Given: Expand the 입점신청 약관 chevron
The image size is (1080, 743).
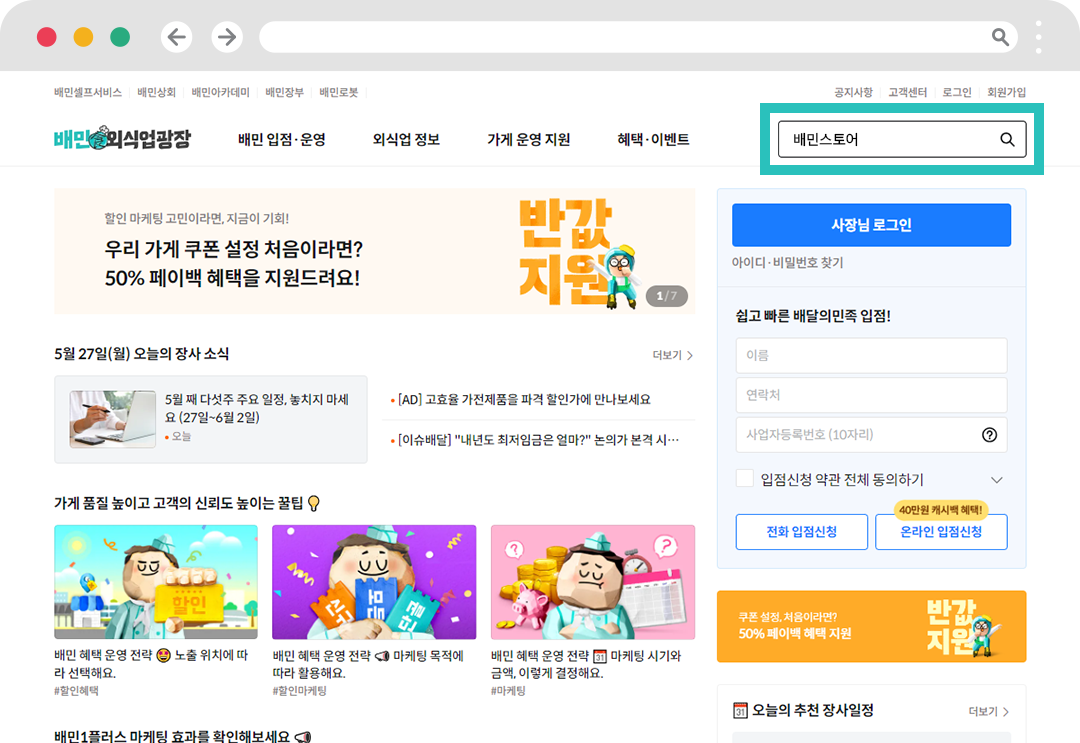Looking at the screenshot, I should click(996, 480).
